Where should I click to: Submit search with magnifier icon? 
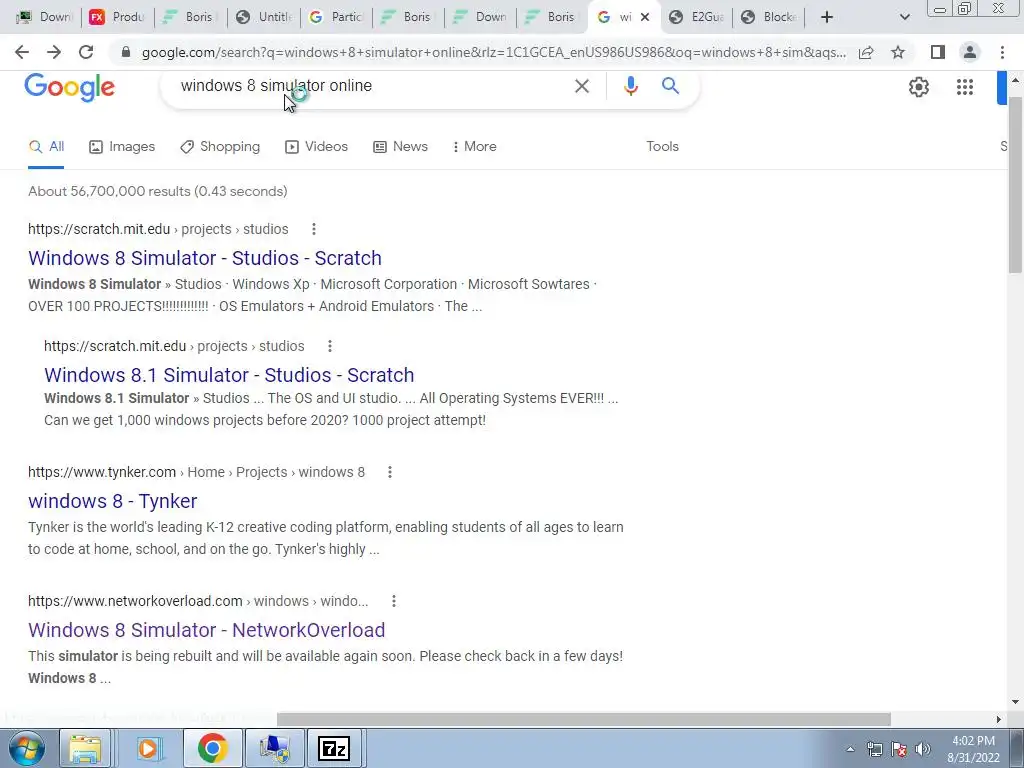point(670,86)
